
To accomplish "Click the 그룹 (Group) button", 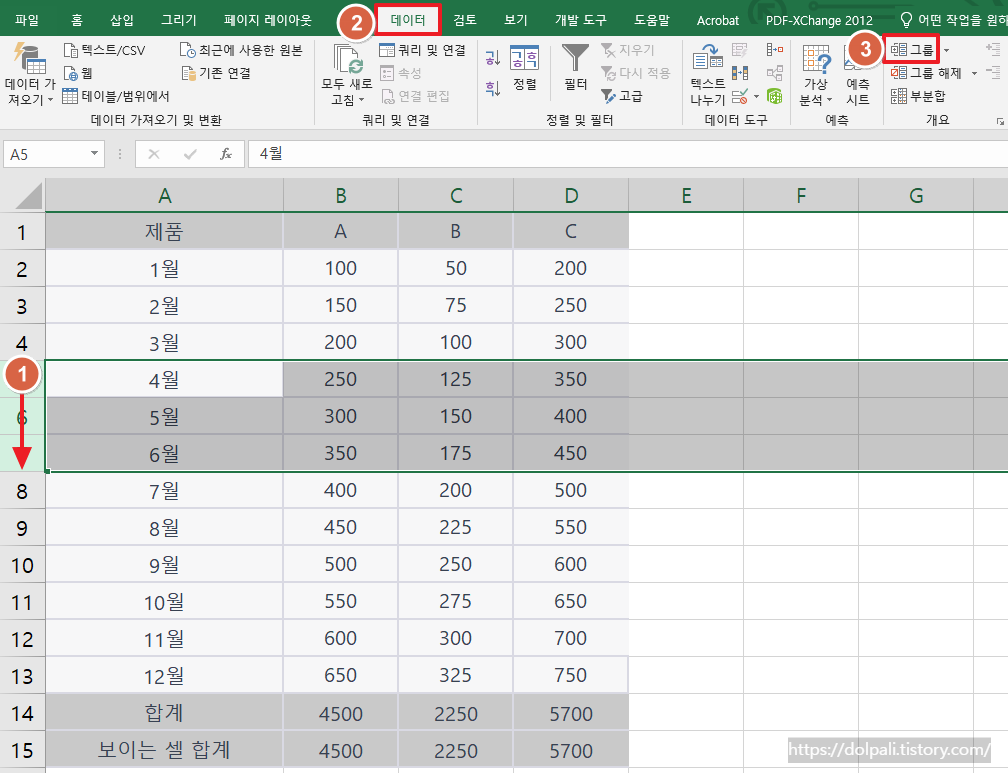I will click(x=912, y=50).
